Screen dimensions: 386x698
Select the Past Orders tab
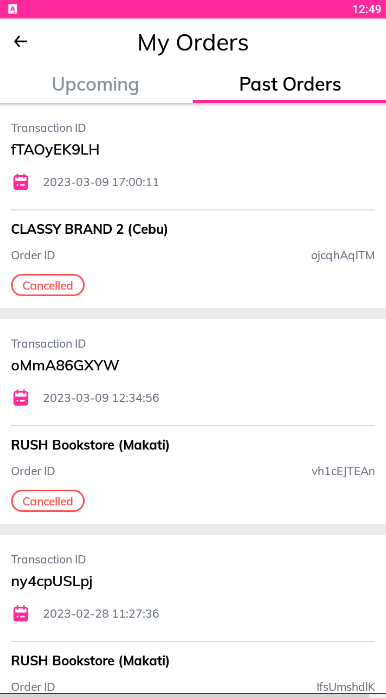coord(290,84)
